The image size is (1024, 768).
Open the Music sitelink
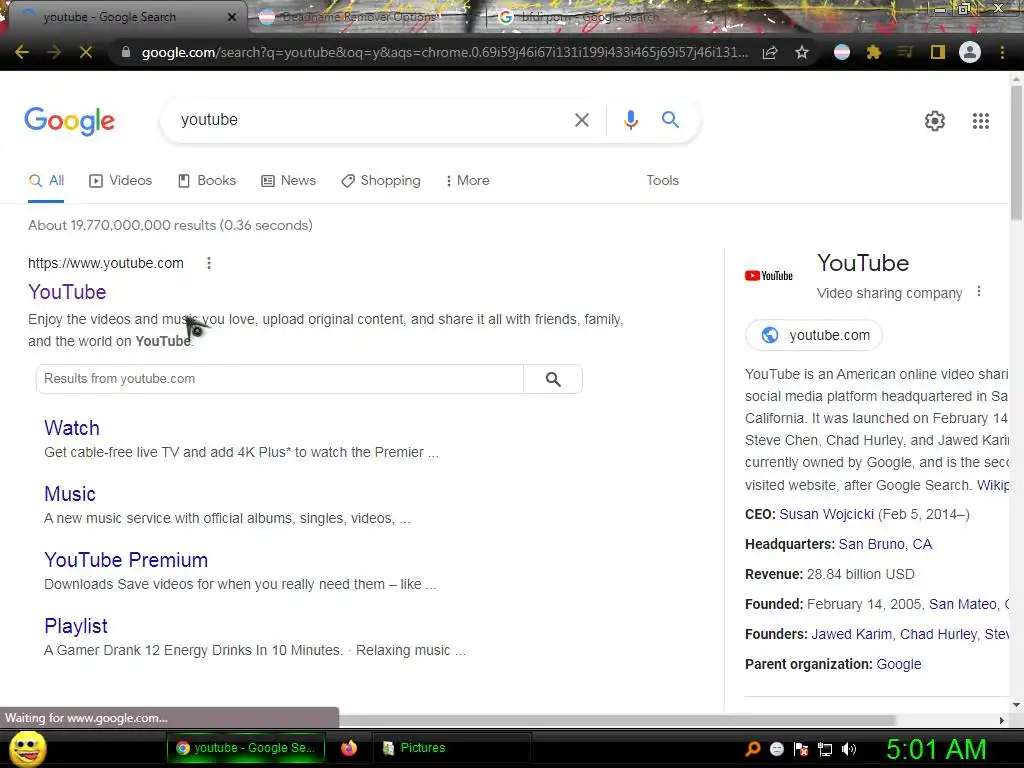coord(70,494)
